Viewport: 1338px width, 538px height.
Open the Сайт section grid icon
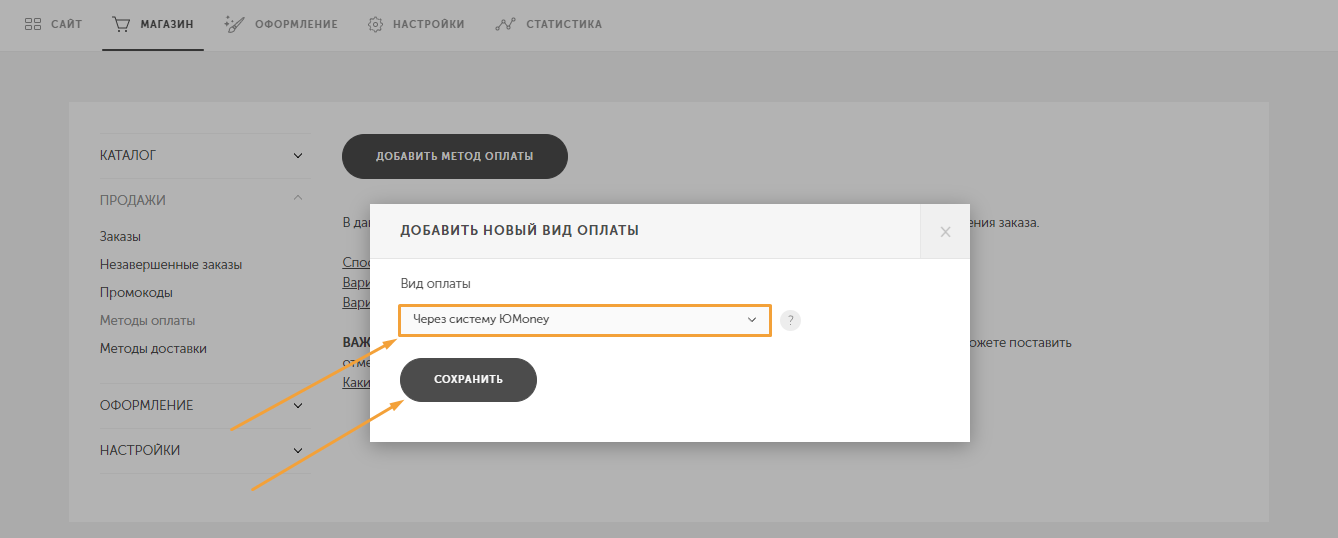[x=33, y=24]
